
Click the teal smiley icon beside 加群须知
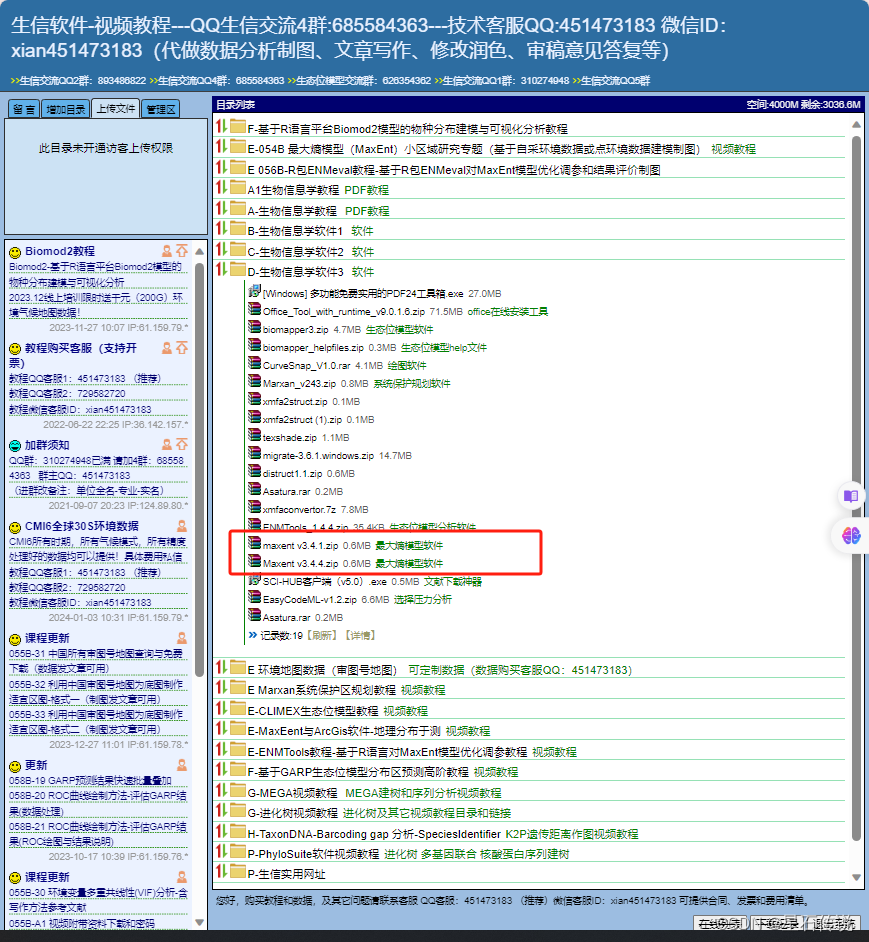pyautogui.click(x=15, y=446)
